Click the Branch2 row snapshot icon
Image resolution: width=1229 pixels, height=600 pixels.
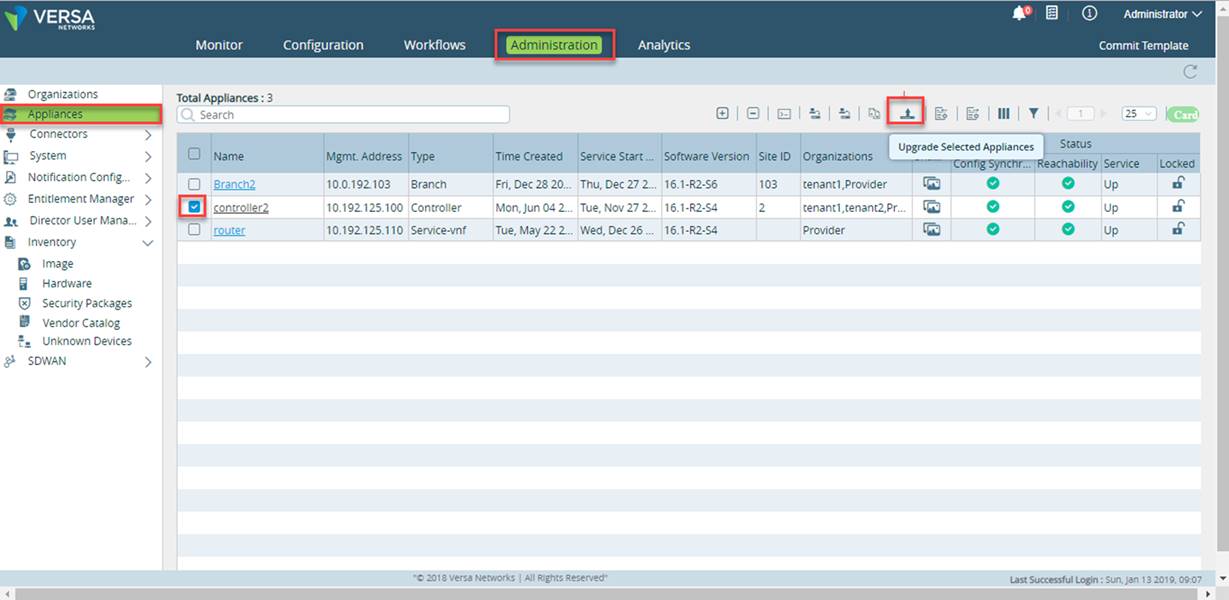click(x=932, y=184)
